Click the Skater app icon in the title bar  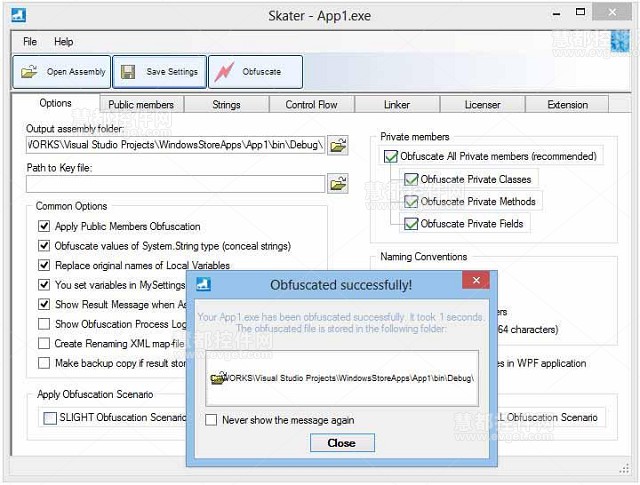pos(19,16)
